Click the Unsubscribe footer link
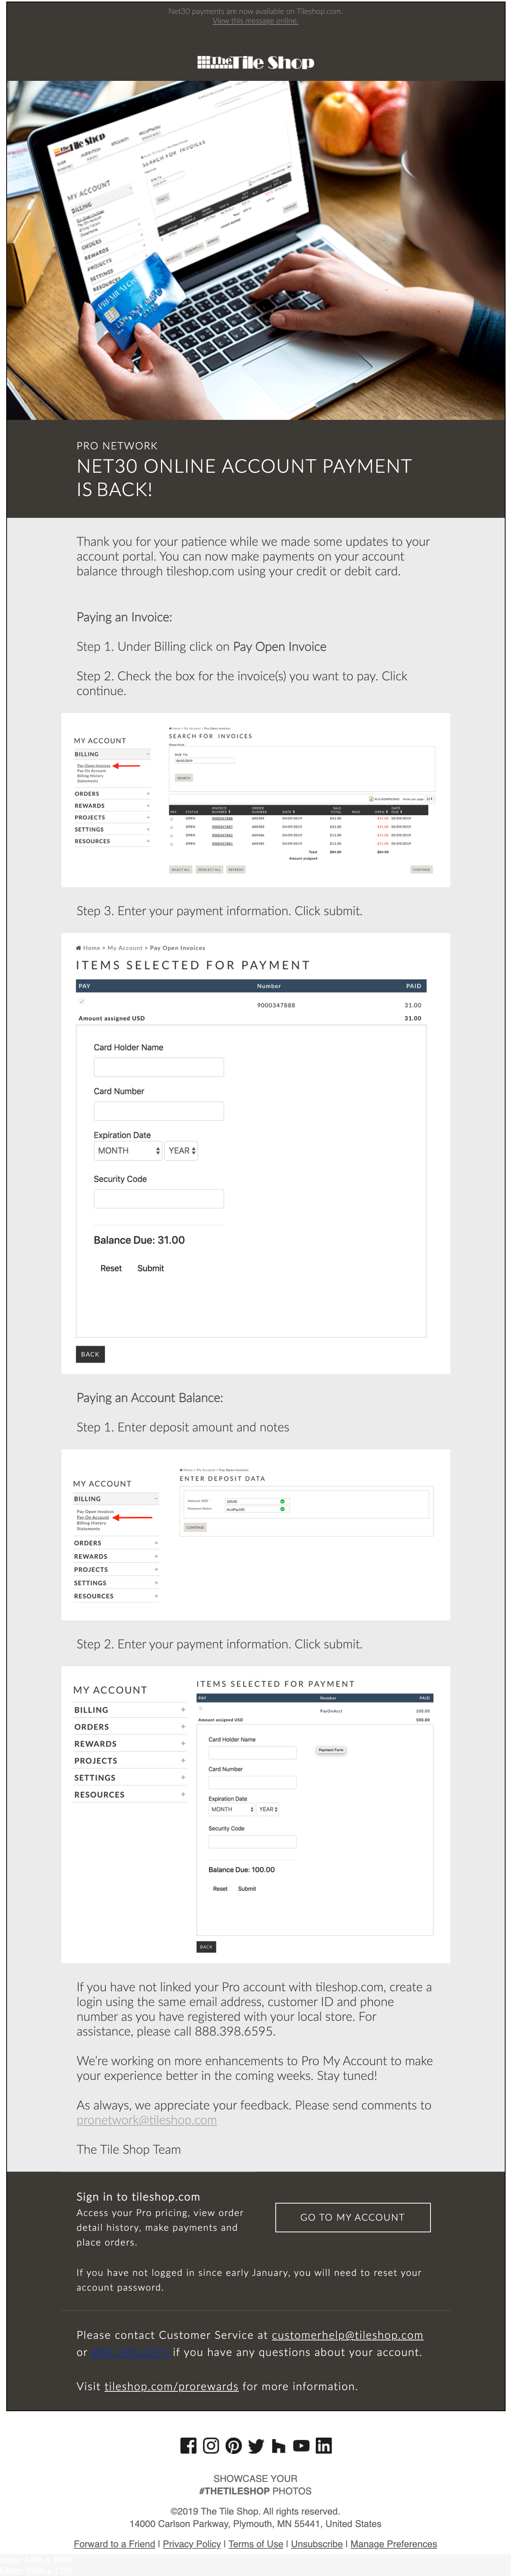The width and height of the screenshot is (511, 2576). [317, 2544]
